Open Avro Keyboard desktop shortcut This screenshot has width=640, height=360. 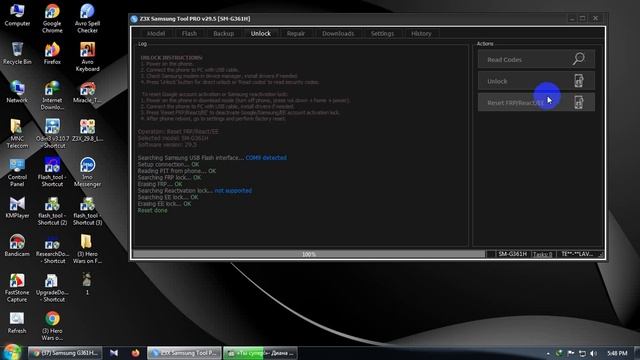tap(87, 57)
